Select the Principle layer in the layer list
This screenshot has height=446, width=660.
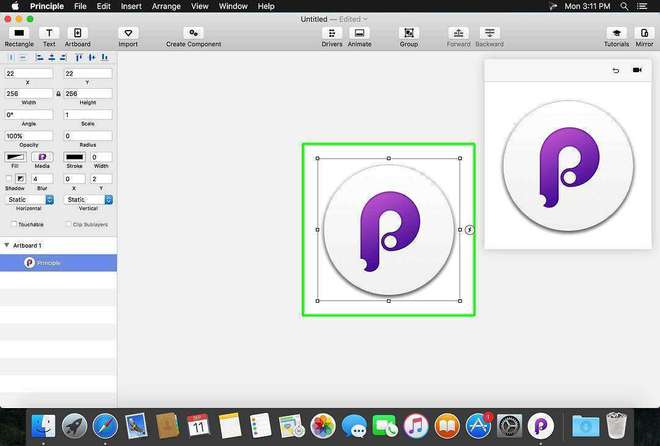[59, 263]
